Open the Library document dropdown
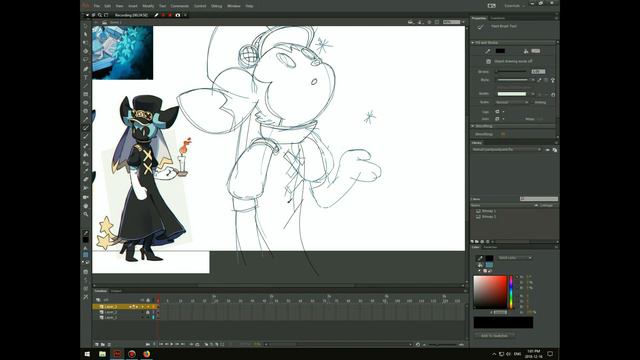Image resolution: width=640 pixels, height=360 pixels. click(507, 149)
